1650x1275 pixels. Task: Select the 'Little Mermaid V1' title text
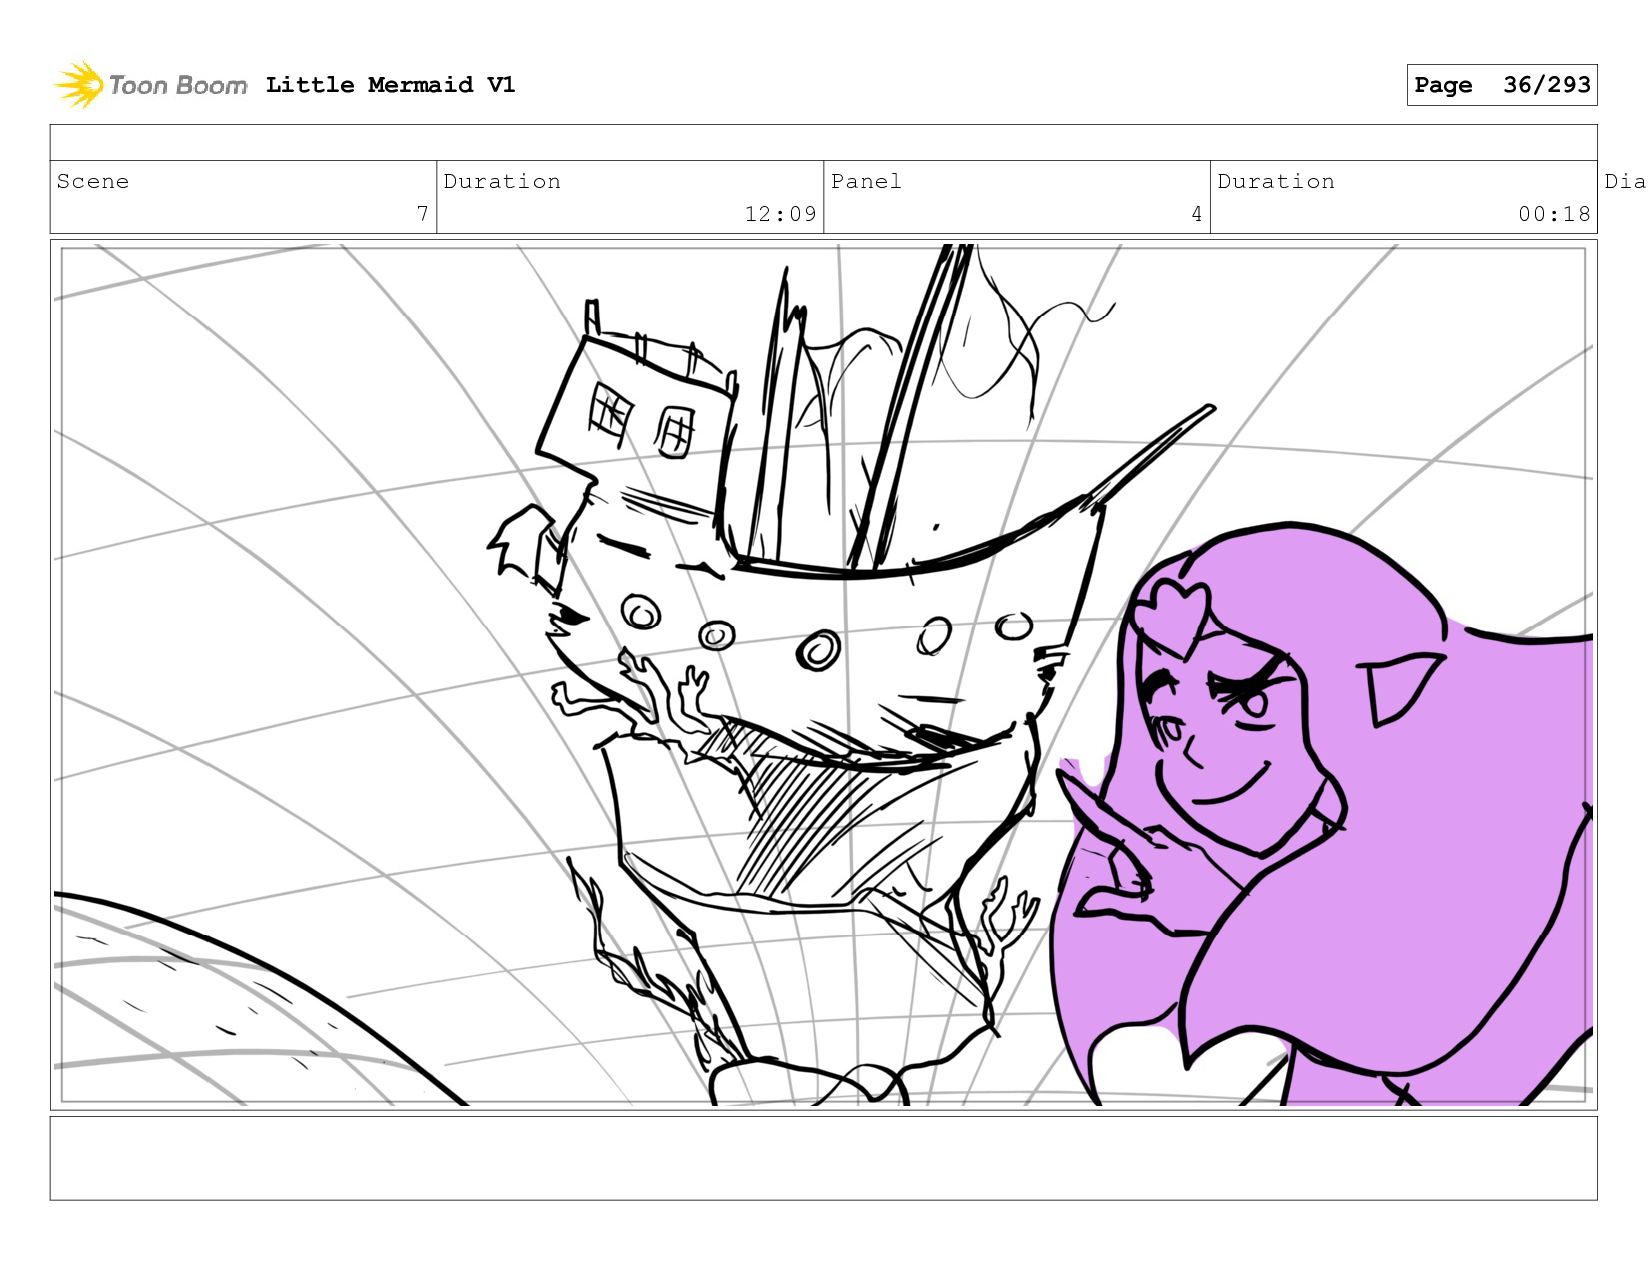[390, 85]
